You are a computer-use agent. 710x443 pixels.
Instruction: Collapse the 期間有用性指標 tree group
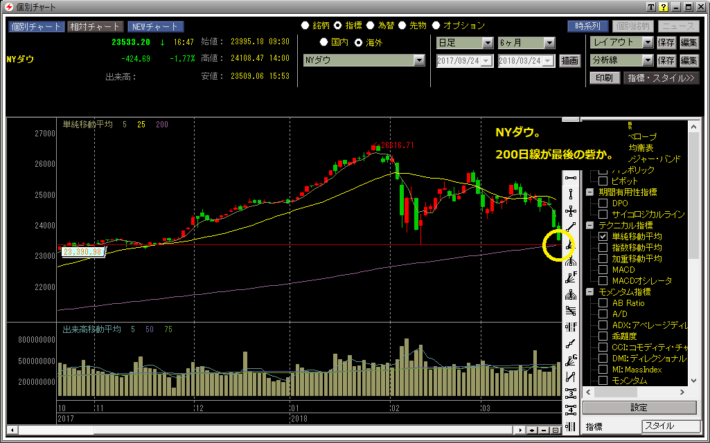tap(590, 192)
